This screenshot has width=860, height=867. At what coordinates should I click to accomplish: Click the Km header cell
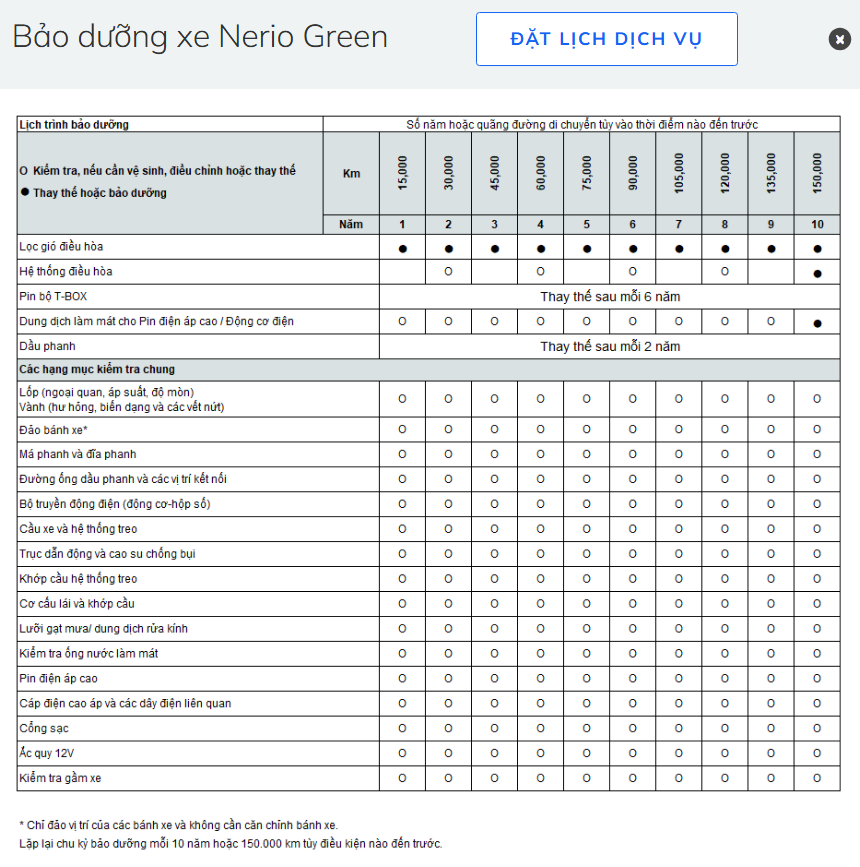click(351, 173)
